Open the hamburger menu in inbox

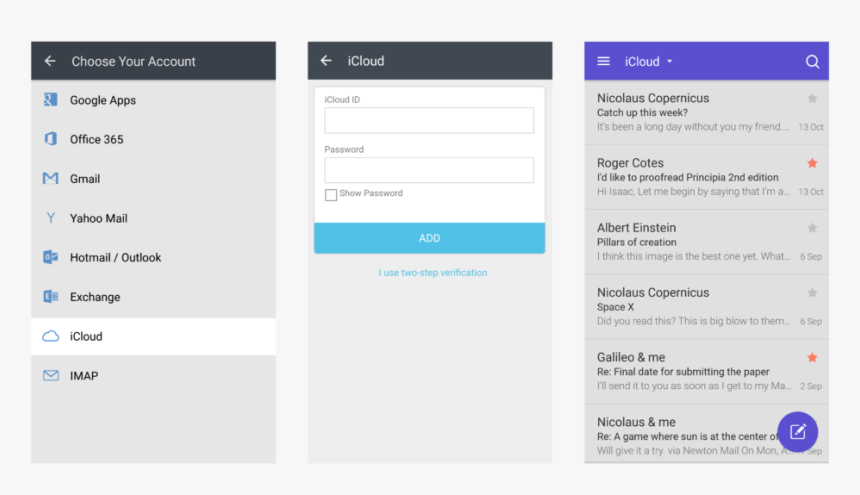pos(603,61)
